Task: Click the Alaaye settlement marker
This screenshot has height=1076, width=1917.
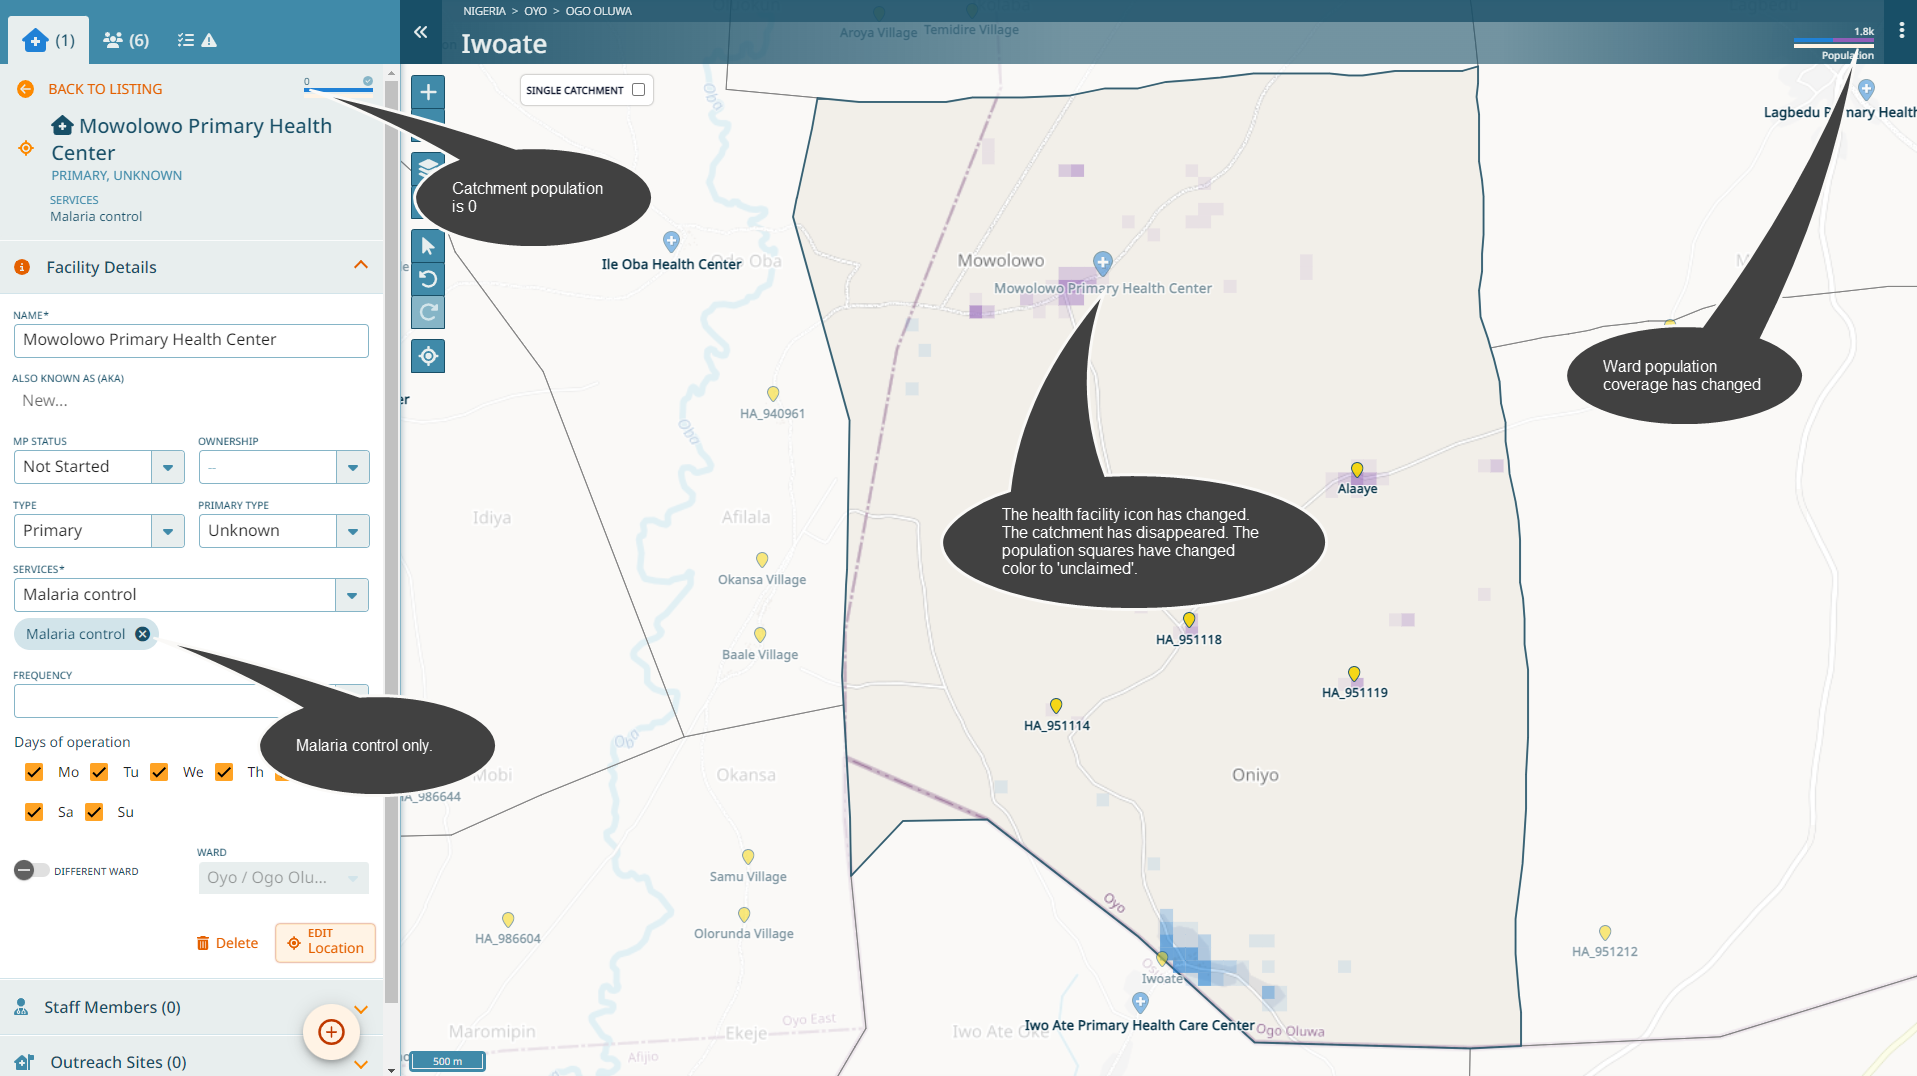Action: (x=1357, y=470)
